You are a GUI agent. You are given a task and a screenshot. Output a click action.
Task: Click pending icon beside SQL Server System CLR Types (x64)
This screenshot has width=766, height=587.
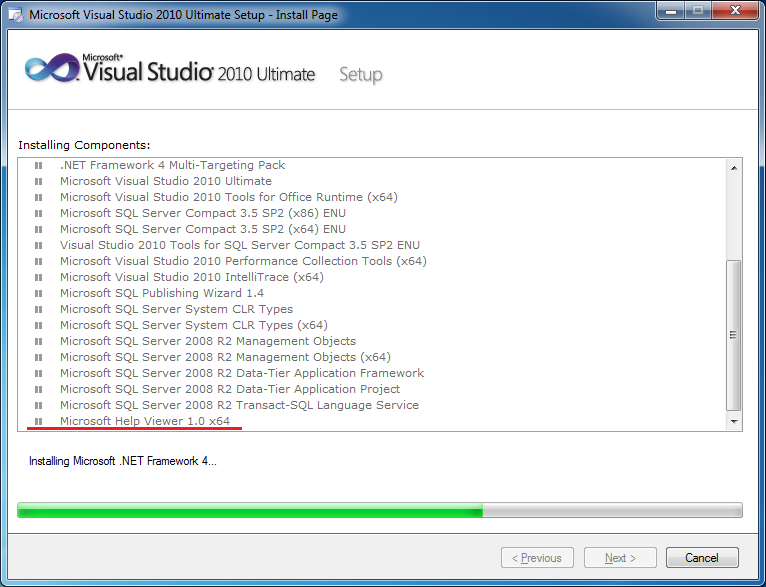(x=39, y=325)
